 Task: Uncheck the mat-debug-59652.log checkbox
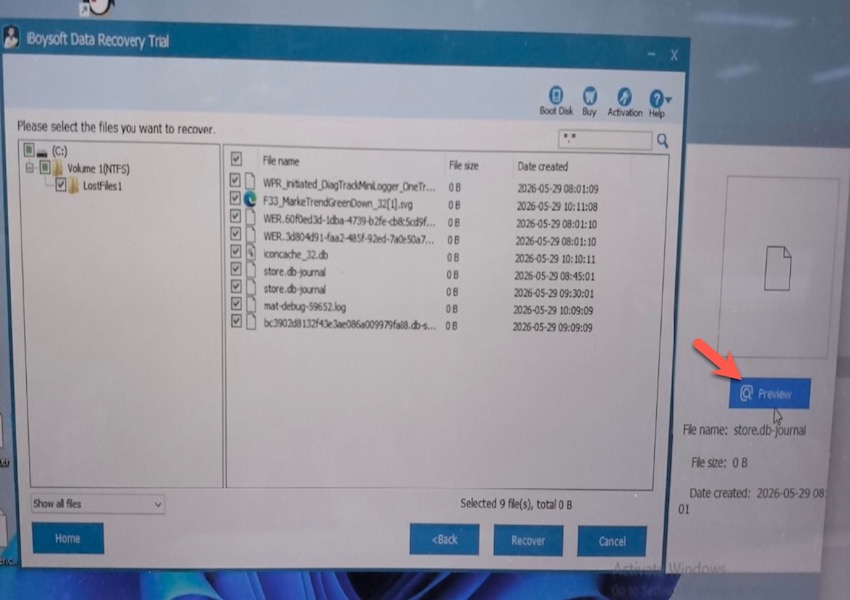click(236, 304)
